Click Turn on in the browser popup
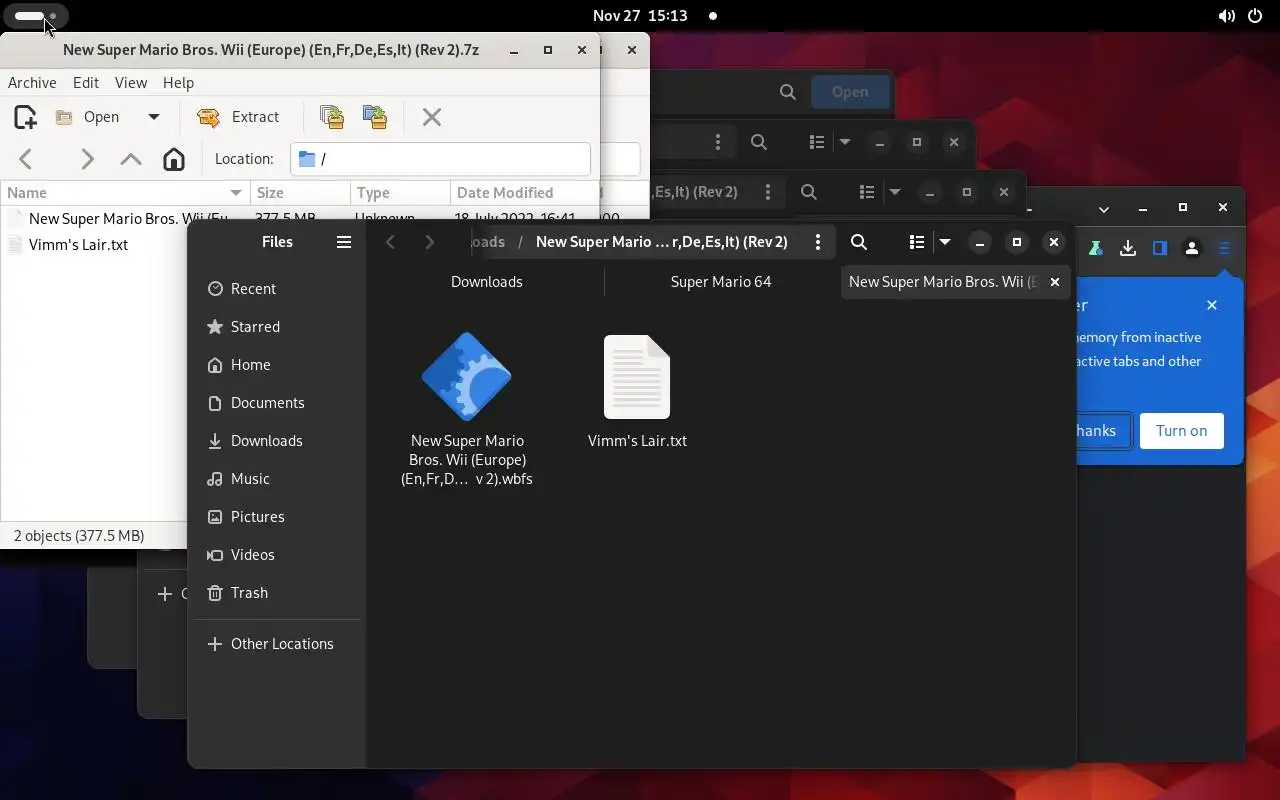The image size is (1280, 800). click(1181, 431)
